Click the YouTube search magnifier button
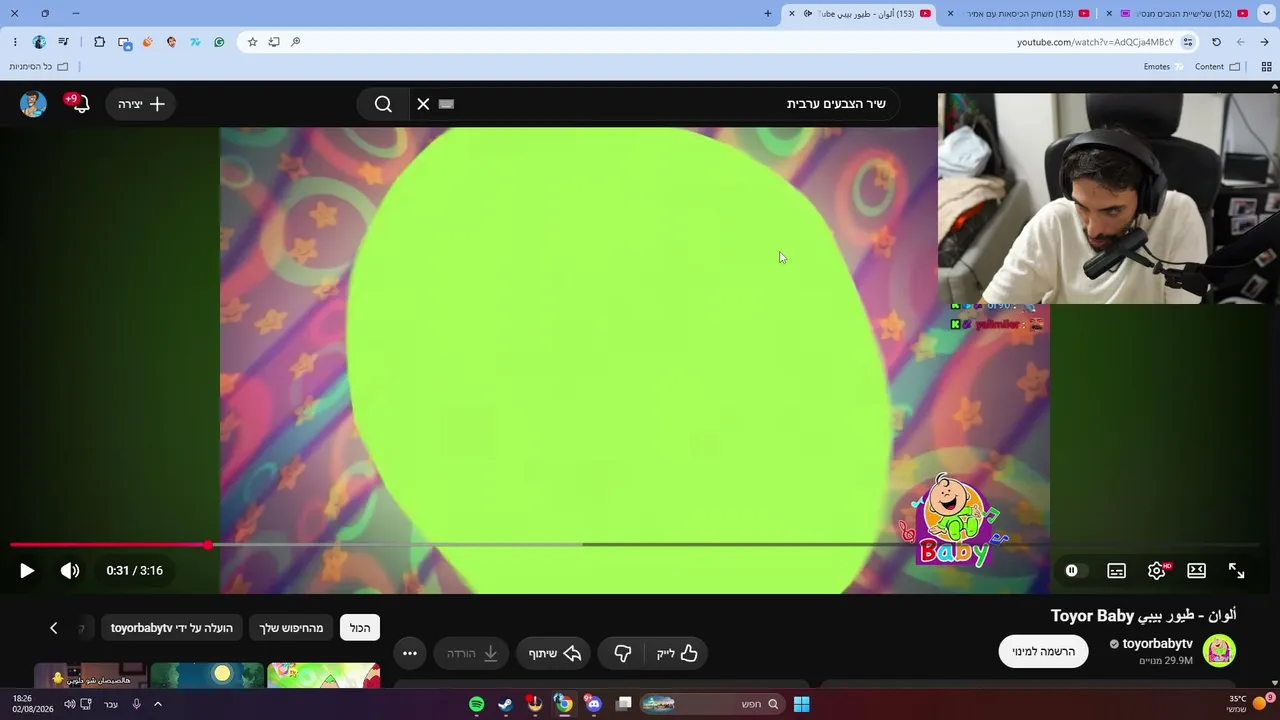1280x720 pixels. pyautogui.click(x=383, y=104)
